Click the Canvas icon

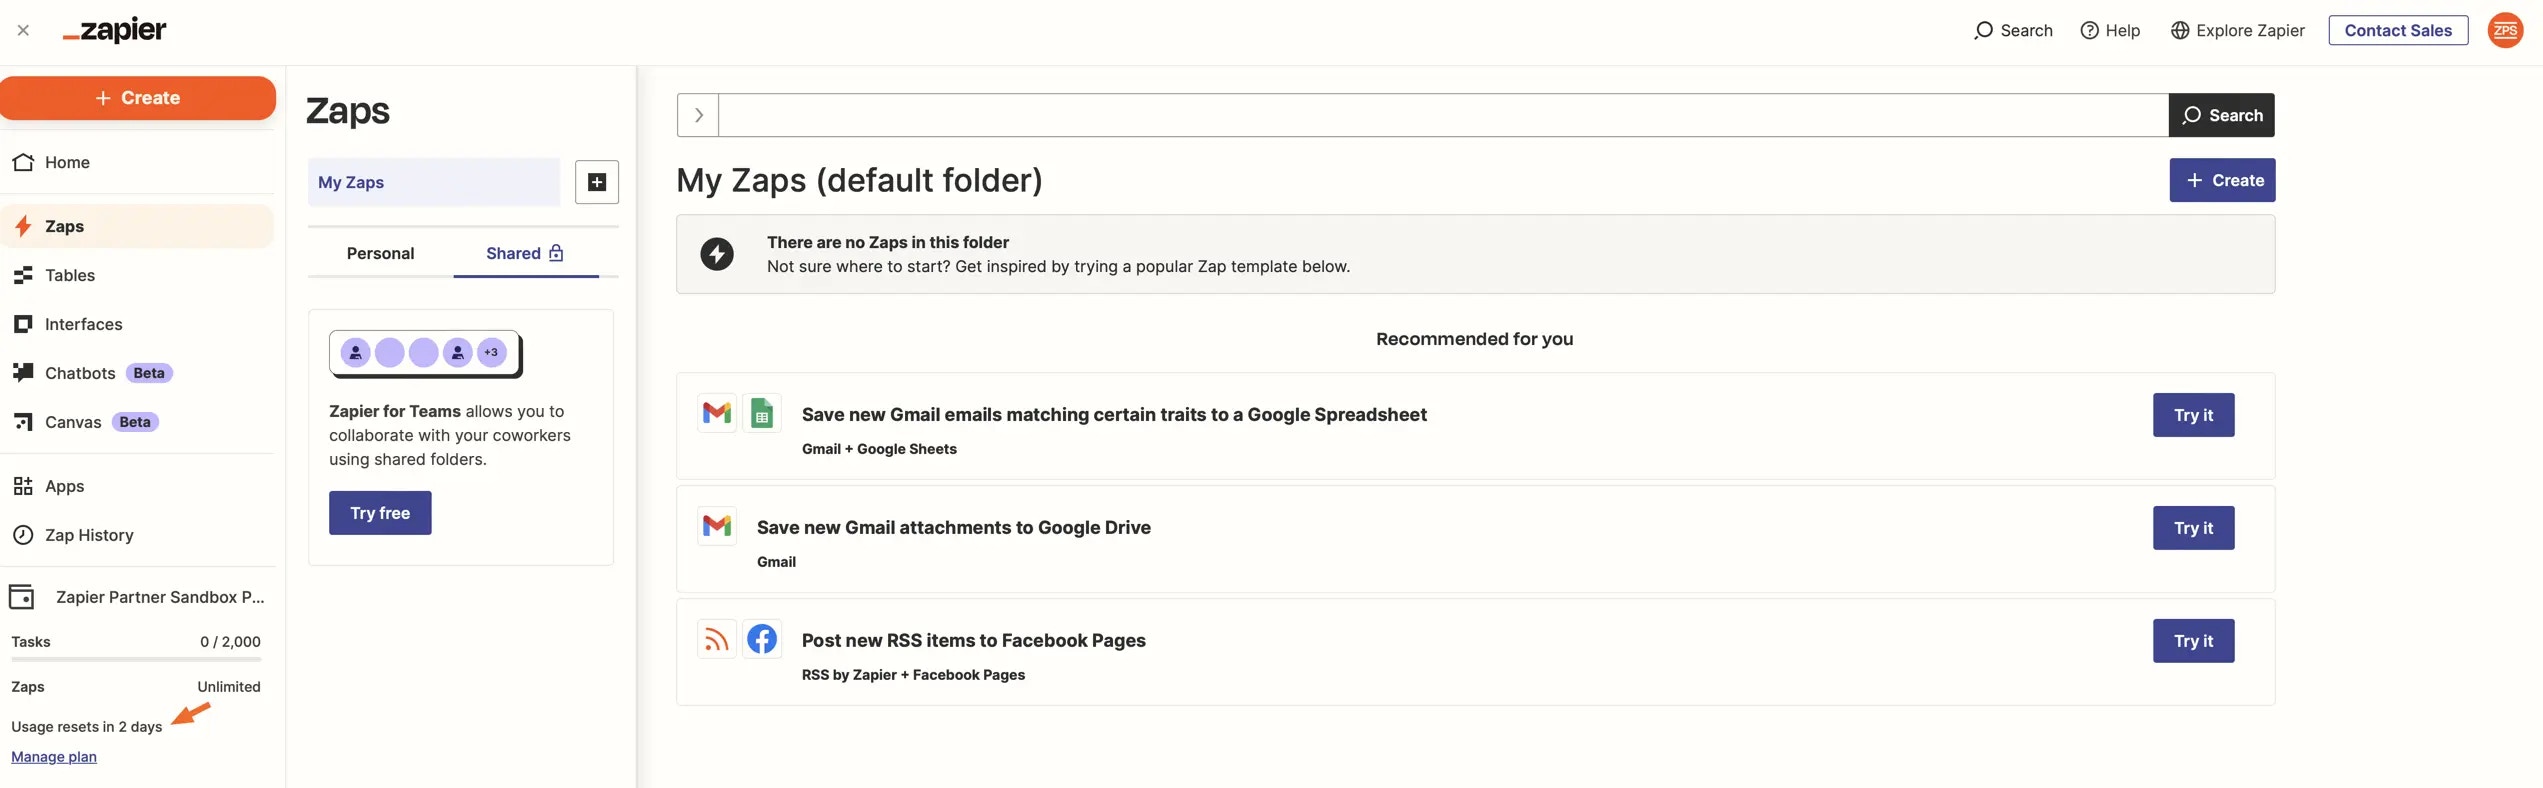23,422
